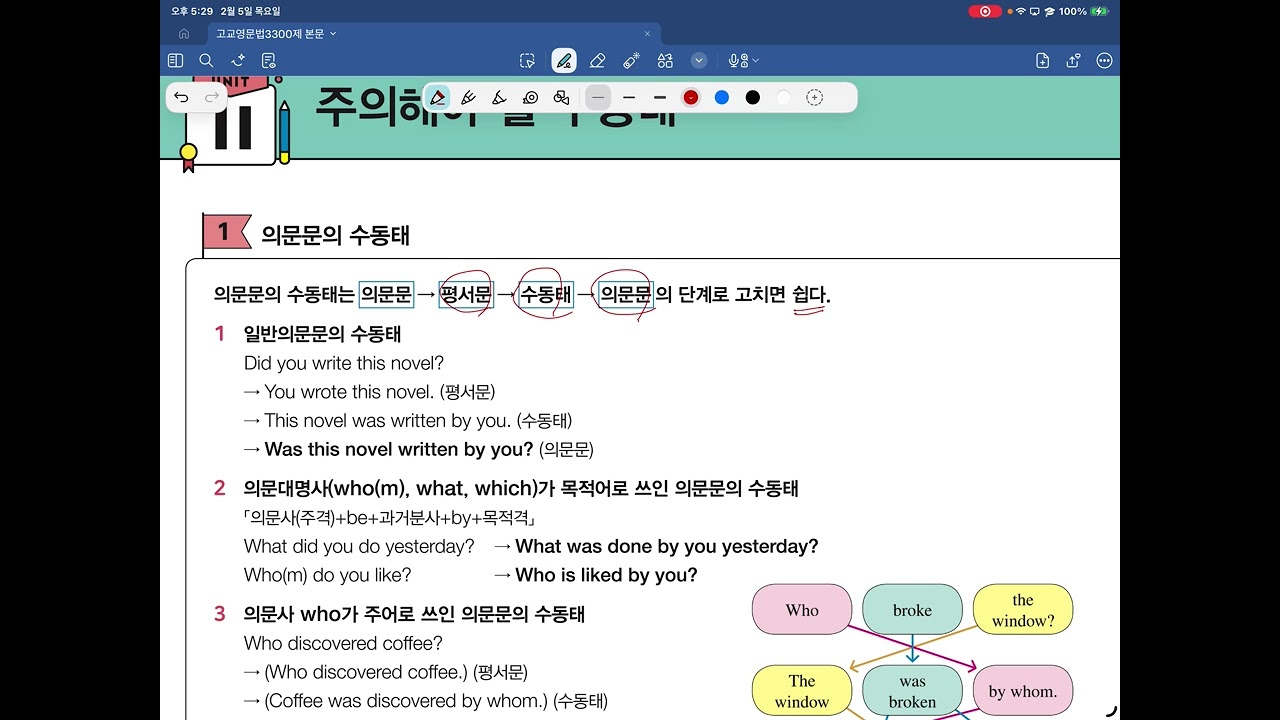Tap the sentence Was this novel written by you?

point(399,449)
